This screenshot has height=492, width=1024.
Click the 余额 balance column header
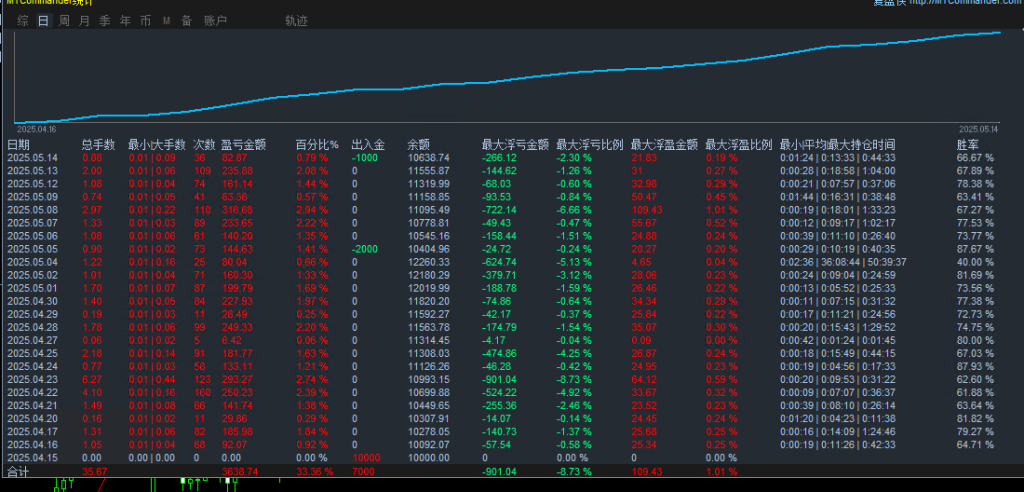pyautogui.click(x=418, y=144)
